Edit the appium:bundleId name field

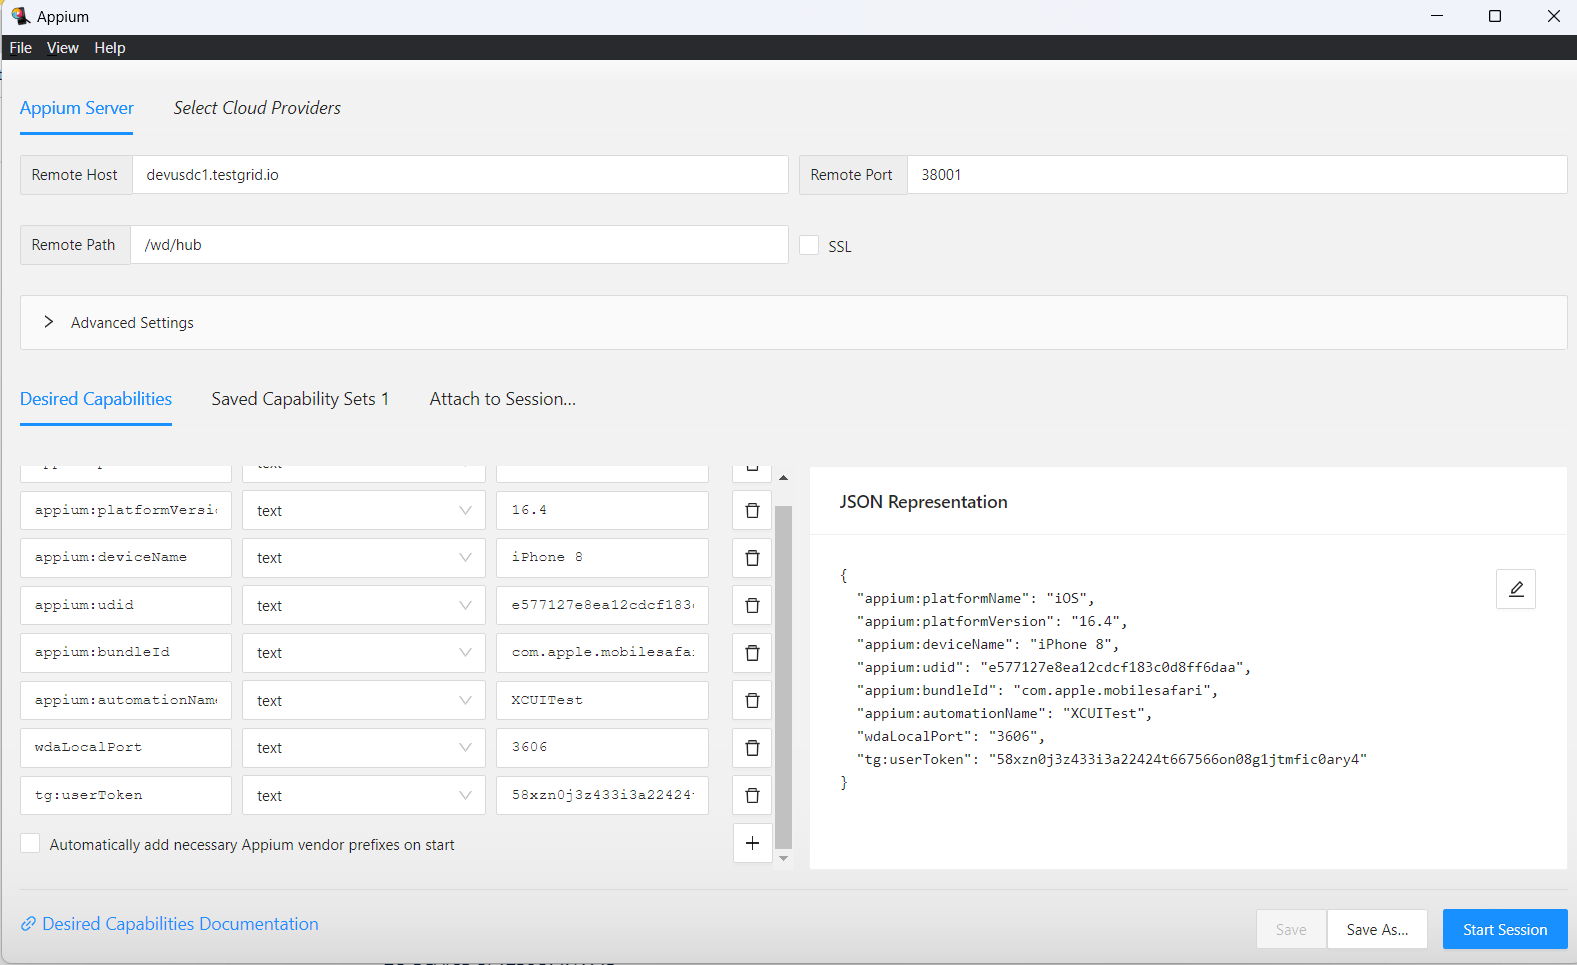126,653
